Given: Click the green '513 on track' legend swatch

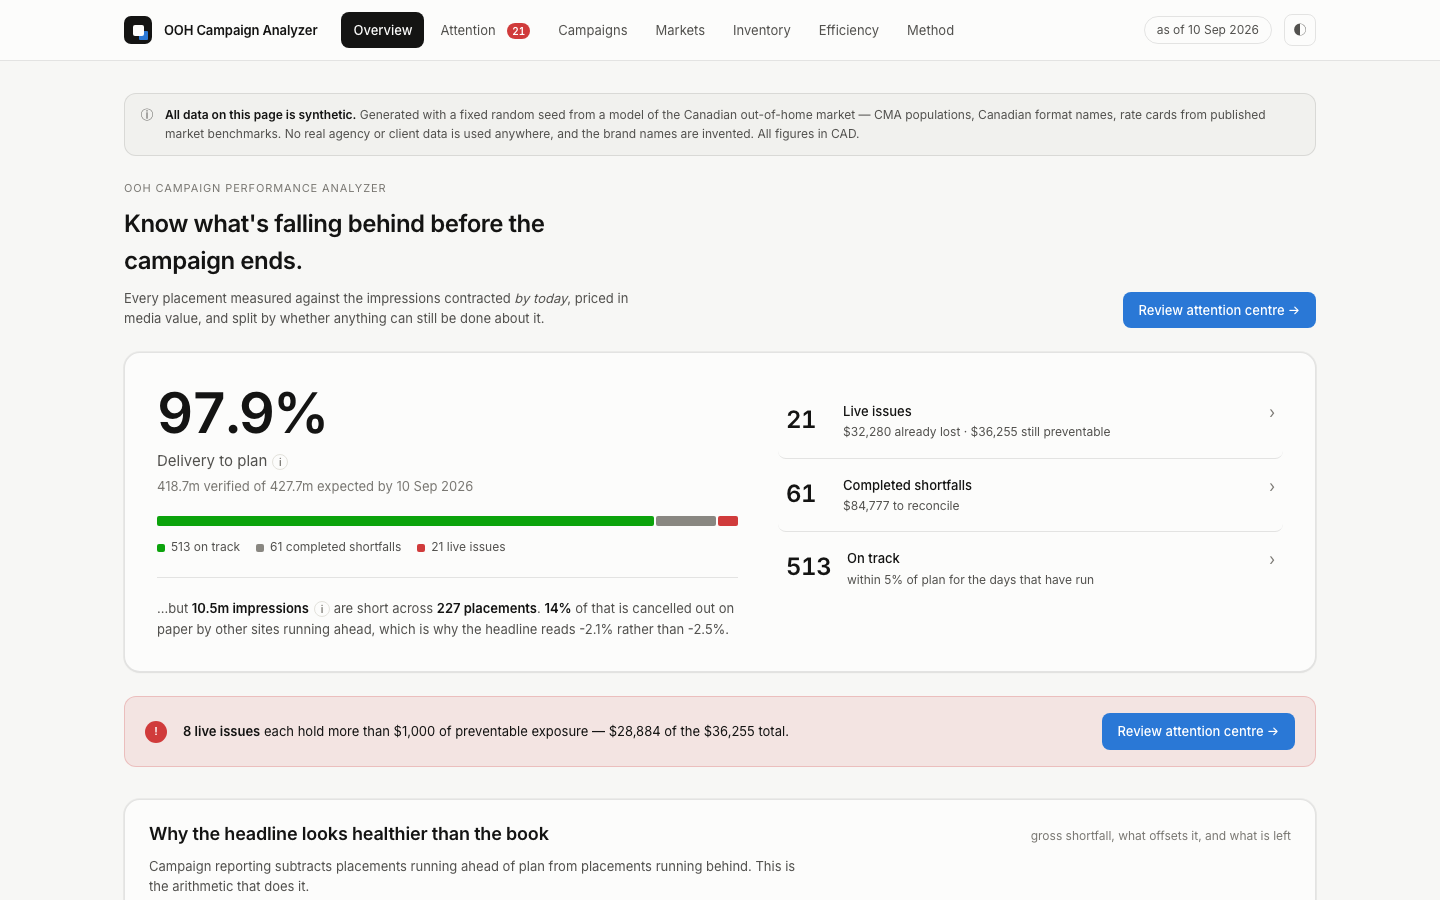Looking at the screenshot, I should [161, 548].
